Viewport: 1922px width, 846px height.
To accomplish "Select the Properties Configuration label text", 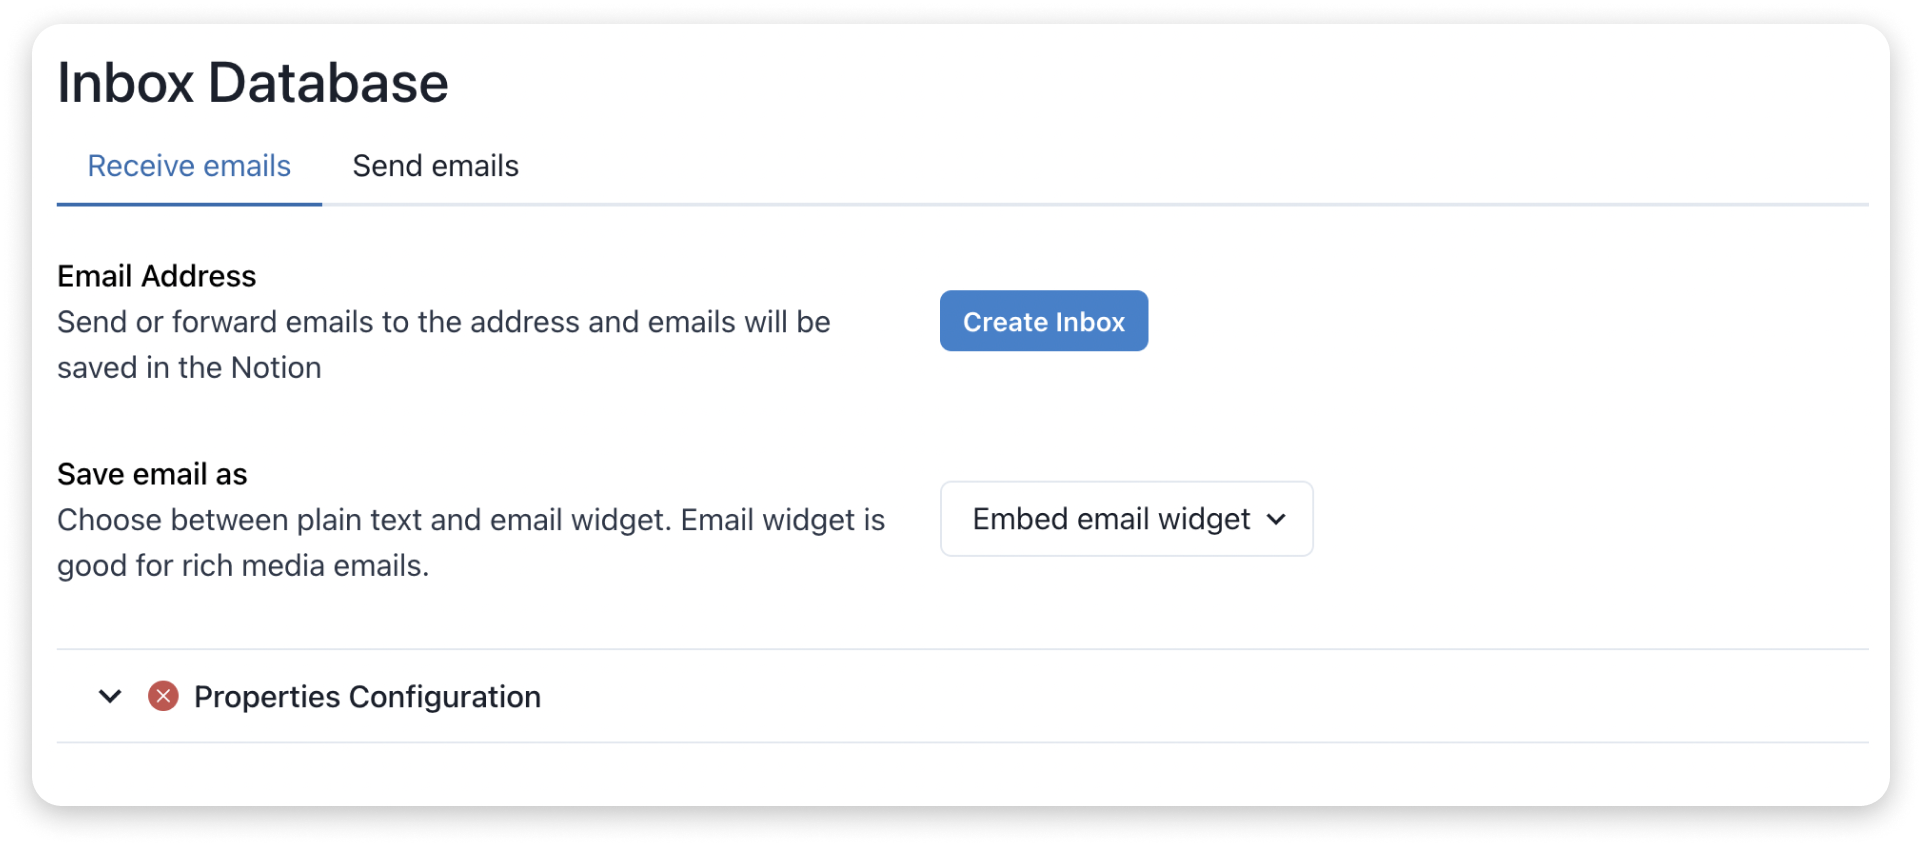I will point(366,696).
